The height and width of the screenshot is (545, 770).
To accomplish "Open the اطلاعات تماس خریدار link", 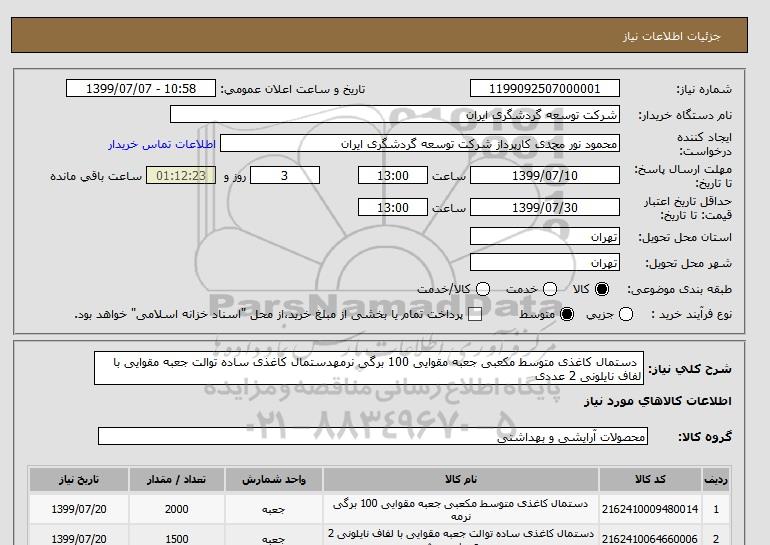I will tap(162, 144).
